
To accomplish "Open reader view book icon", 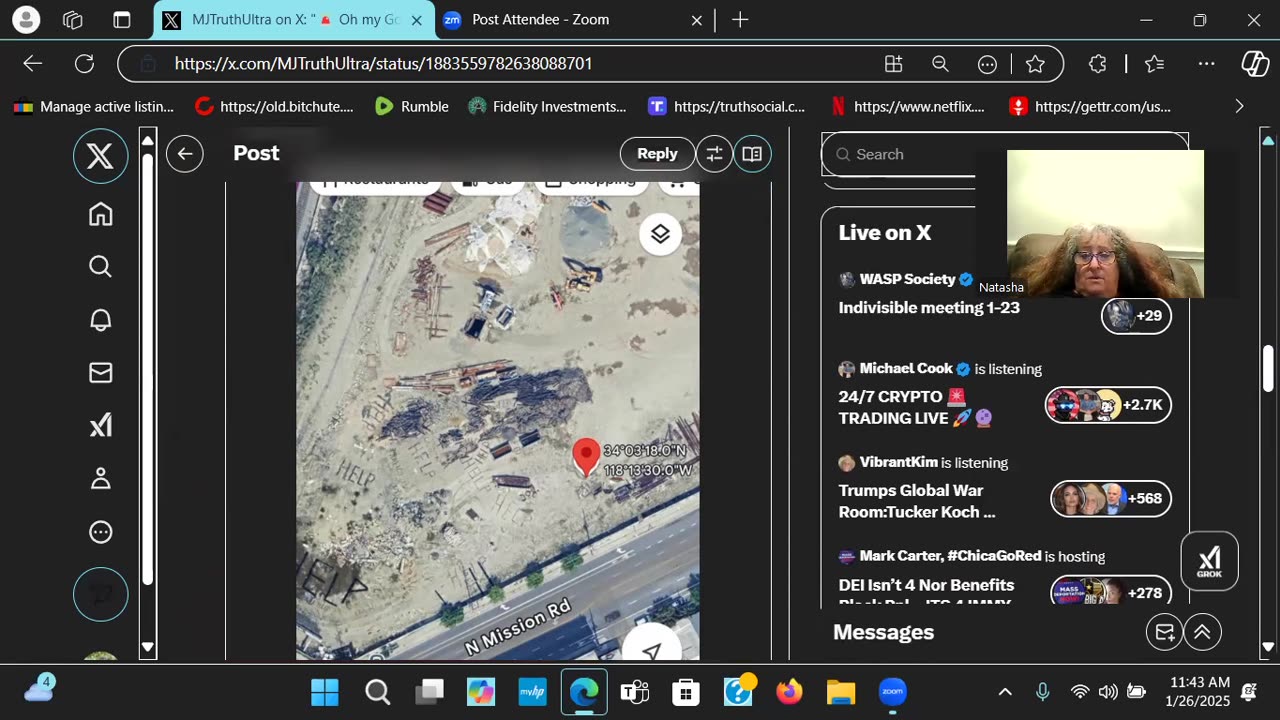I will (752, 154).
